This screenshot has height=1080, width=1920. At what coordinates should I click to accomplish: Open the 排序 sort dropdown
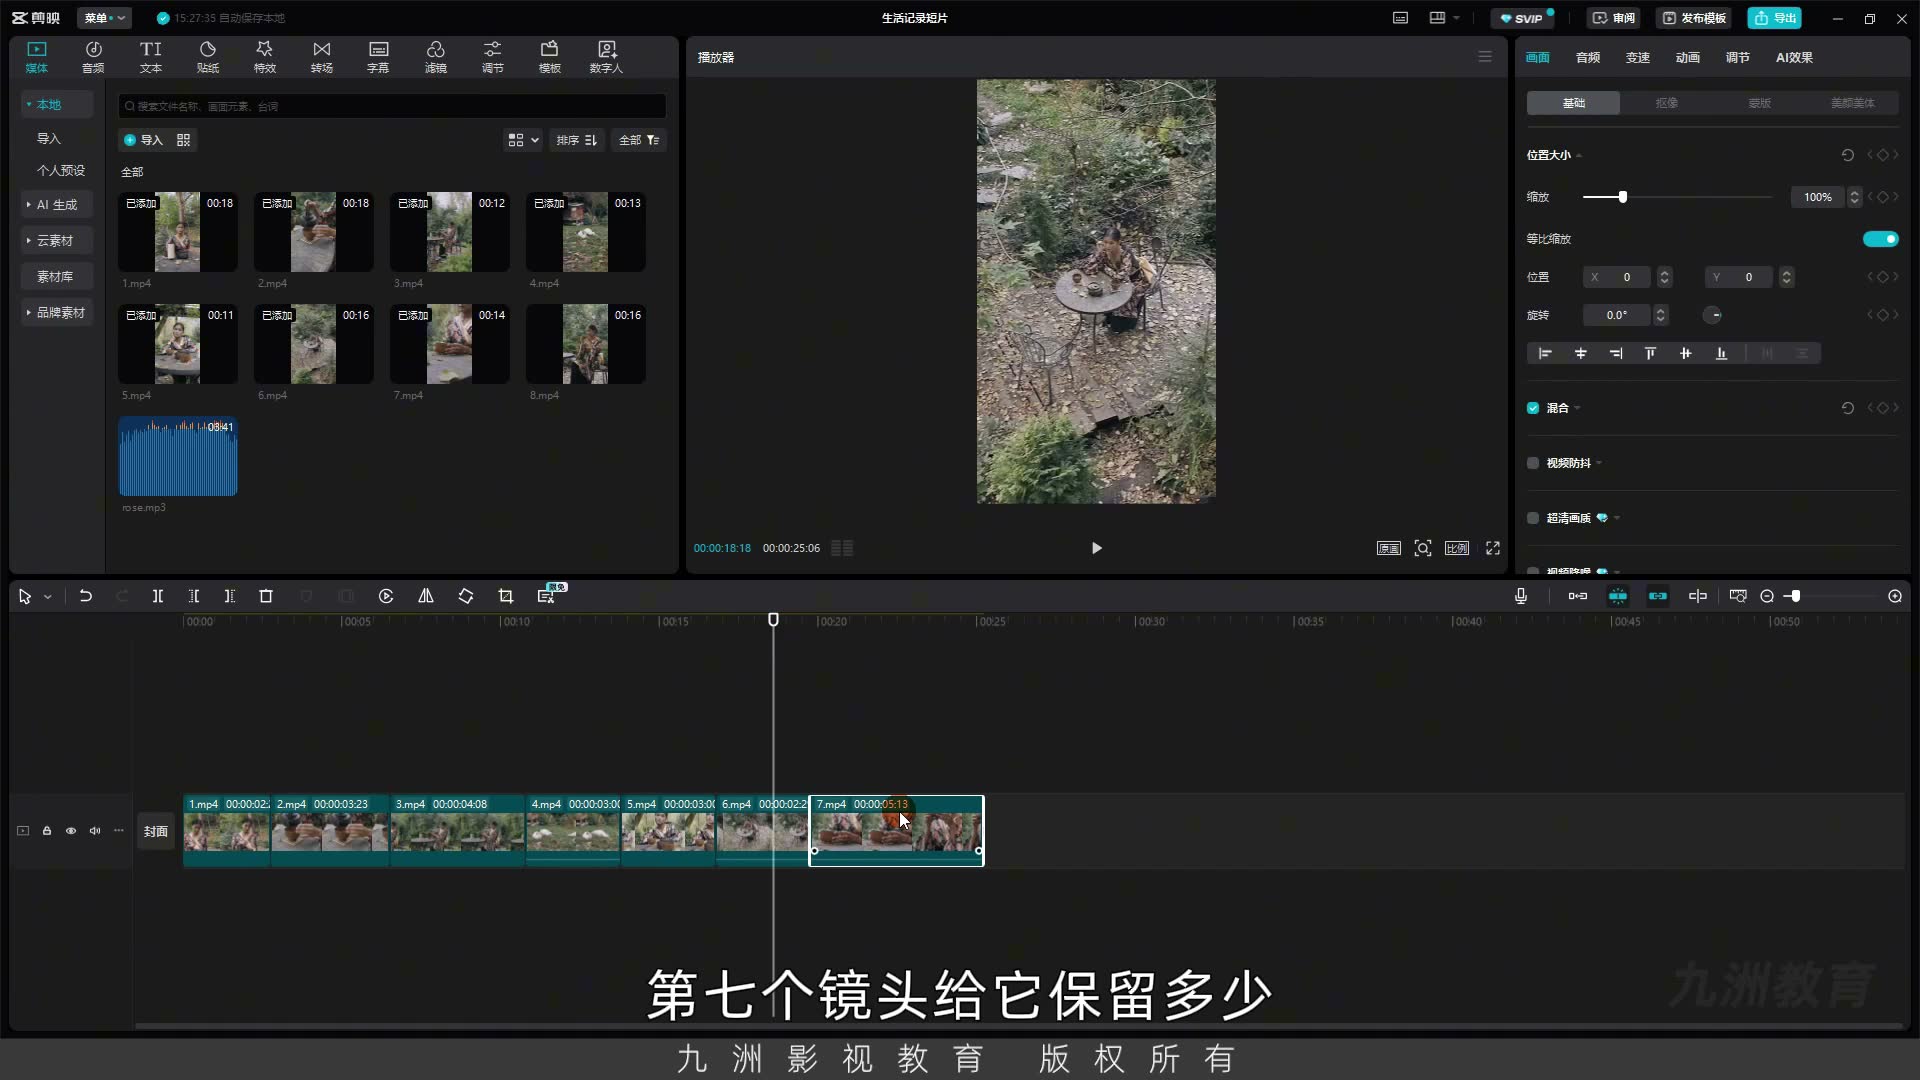pyautogui.click(x=577, y=140)
